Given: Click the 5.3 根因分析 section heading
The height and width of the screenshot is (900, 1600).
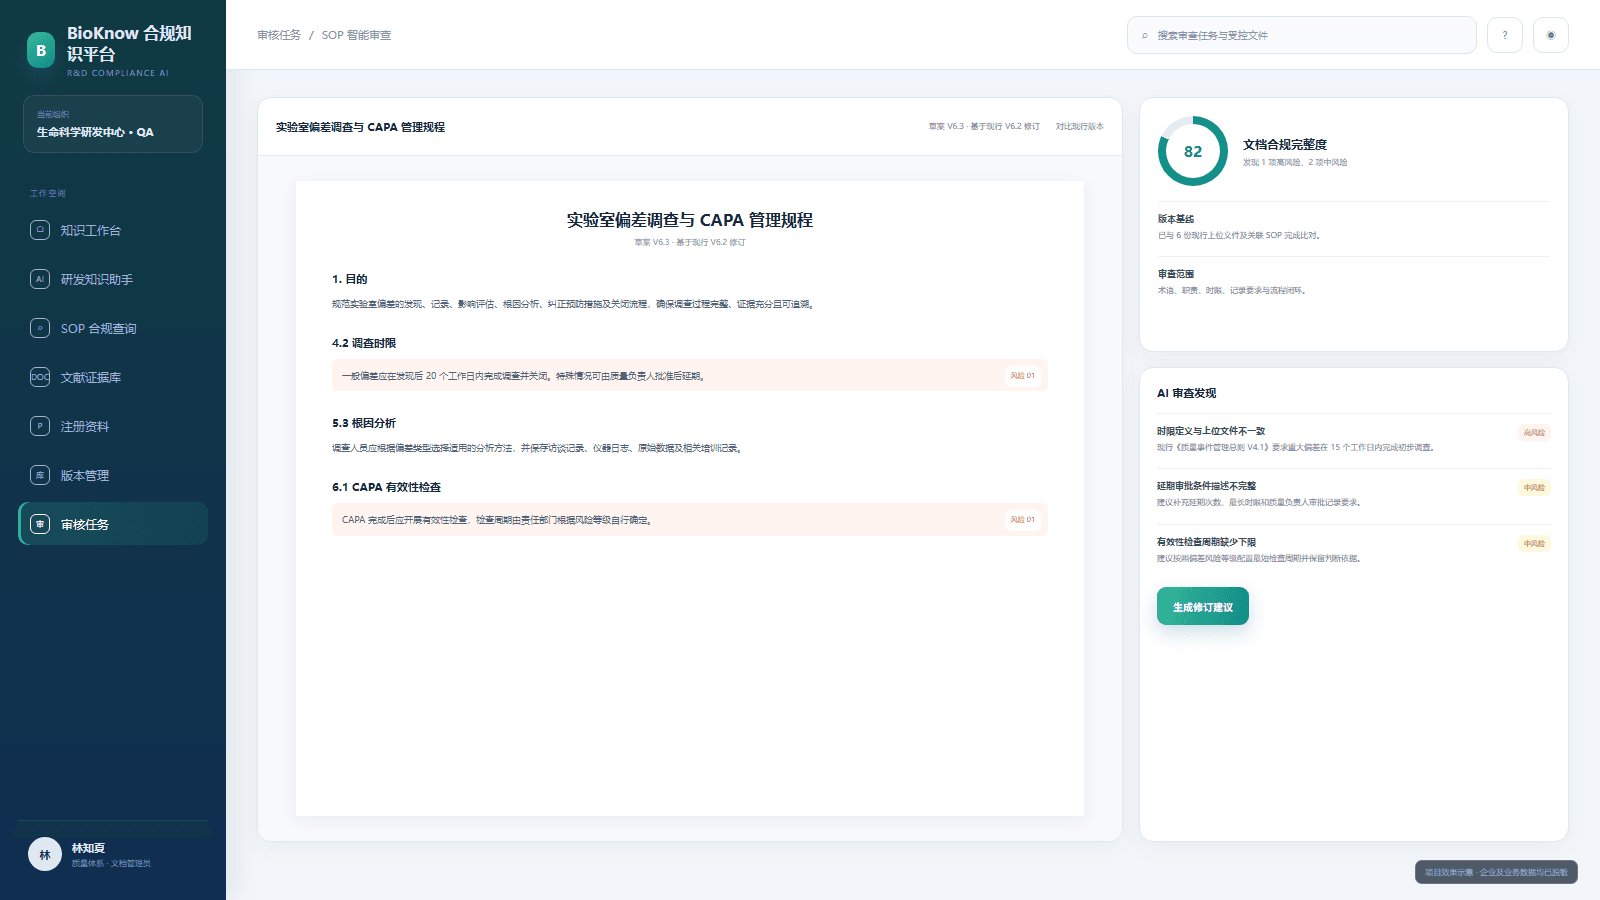Looking at the screenshot, I should pyautogui.click(x=364, y=423).
